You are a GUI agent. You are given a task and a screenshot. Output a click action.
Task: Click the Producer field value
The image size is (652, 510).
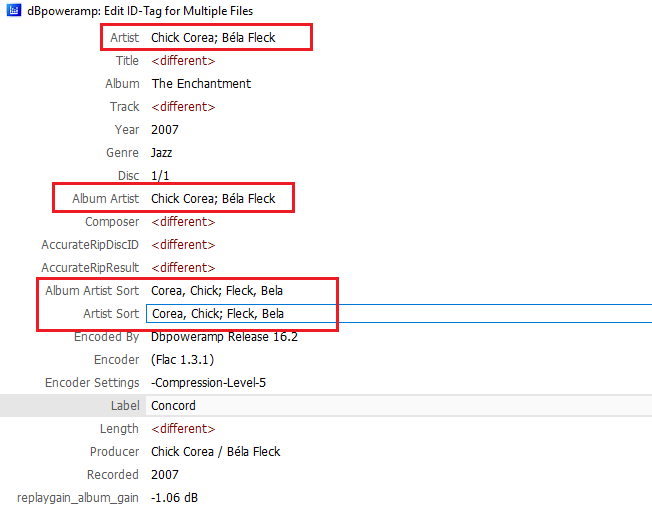[x=215, y=452]
